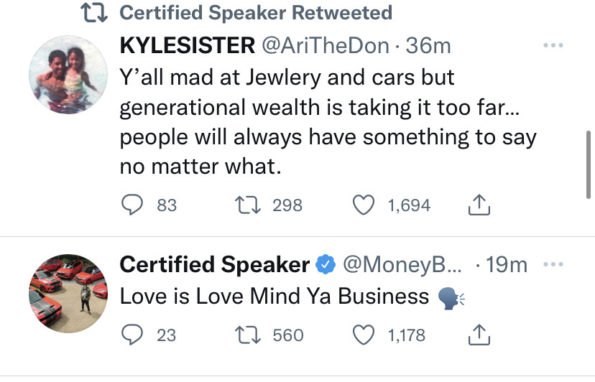Click the vertical scrollbar on the right
The height and width of the screenshot is (382, 595).
coord(589,165)
